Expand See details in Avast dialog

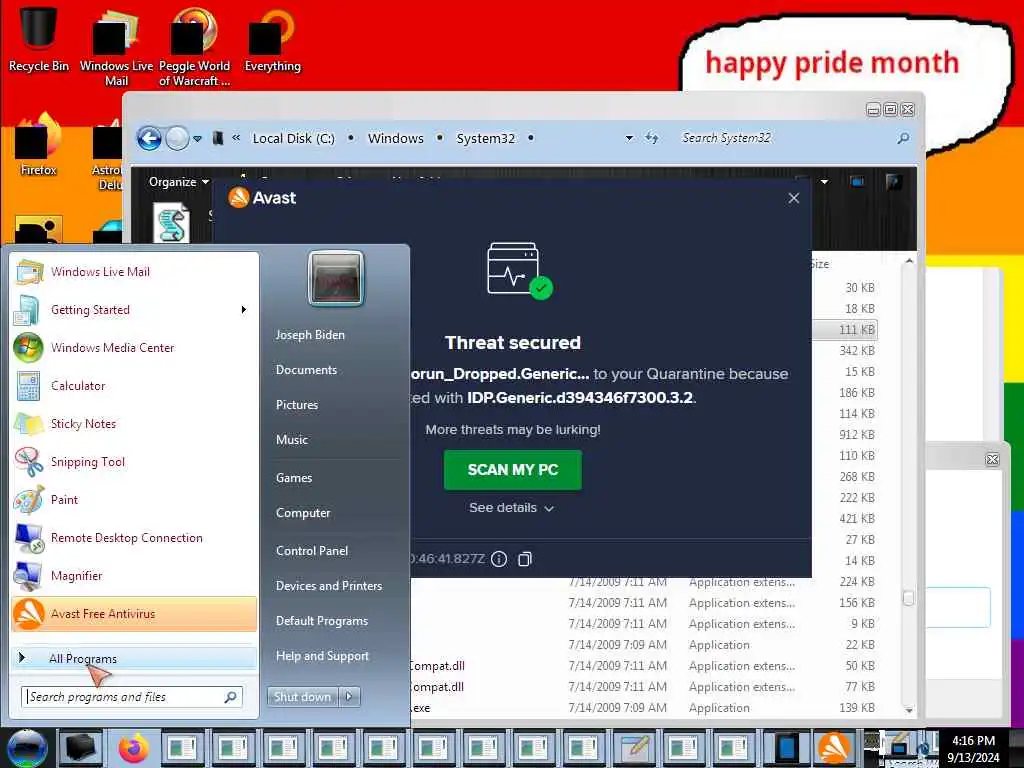tap(511, 507)
